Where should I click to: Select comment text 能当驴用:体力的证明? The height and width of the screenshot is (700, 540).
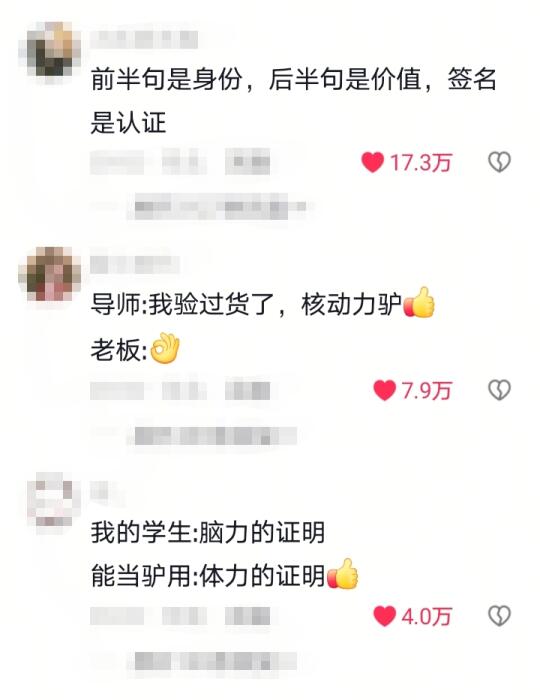(x=208, y=575)
